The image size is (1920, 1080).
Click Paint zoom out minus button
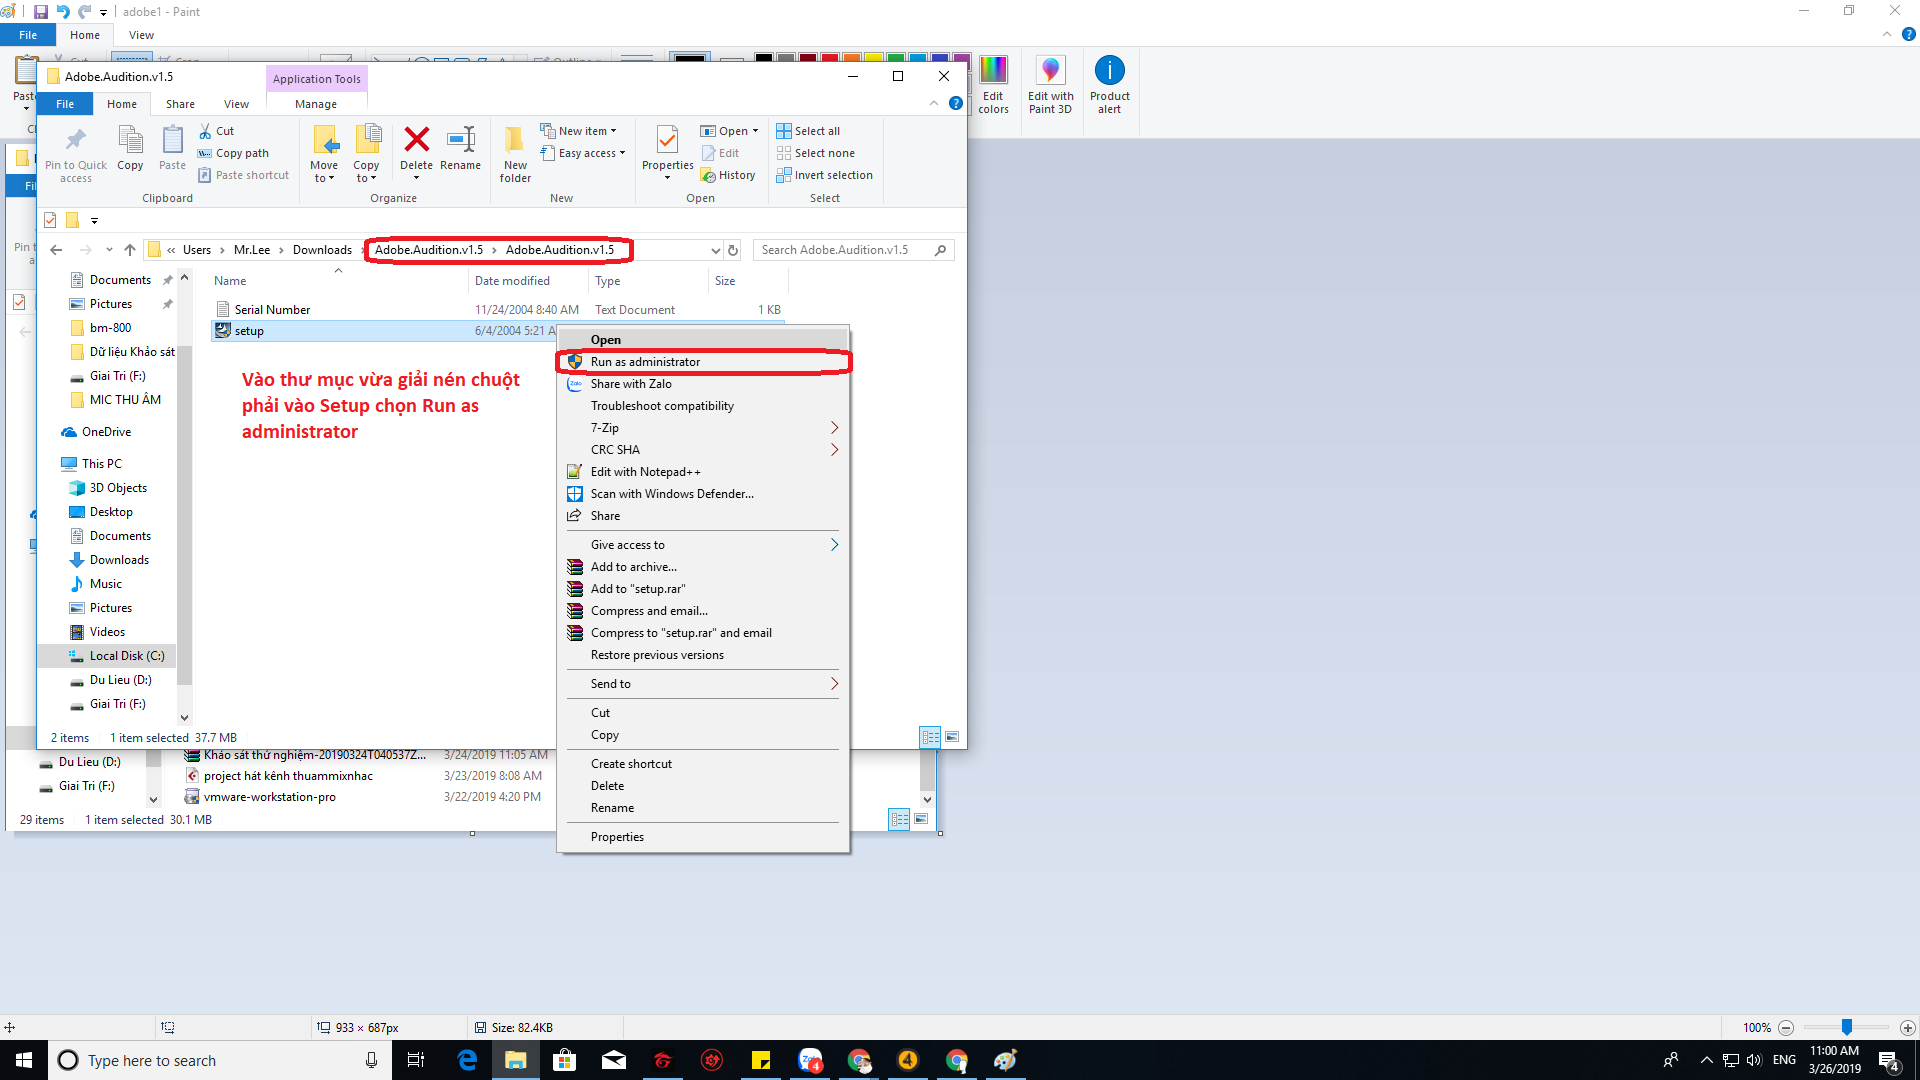click(x=1786, y=1027)
